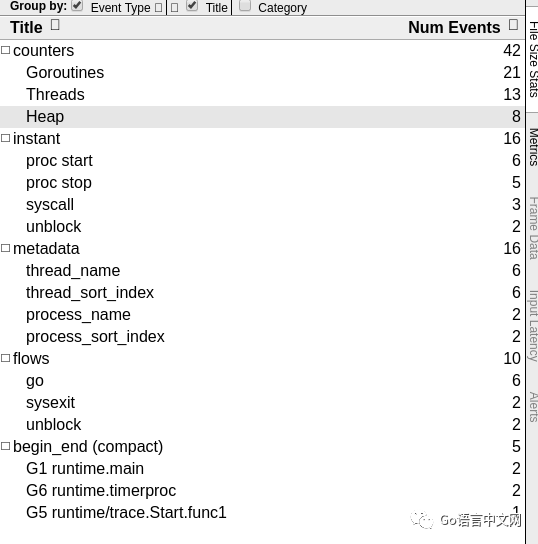Select unblock row under flows
Screen dimensions: 538x544
tap(262, 424)
